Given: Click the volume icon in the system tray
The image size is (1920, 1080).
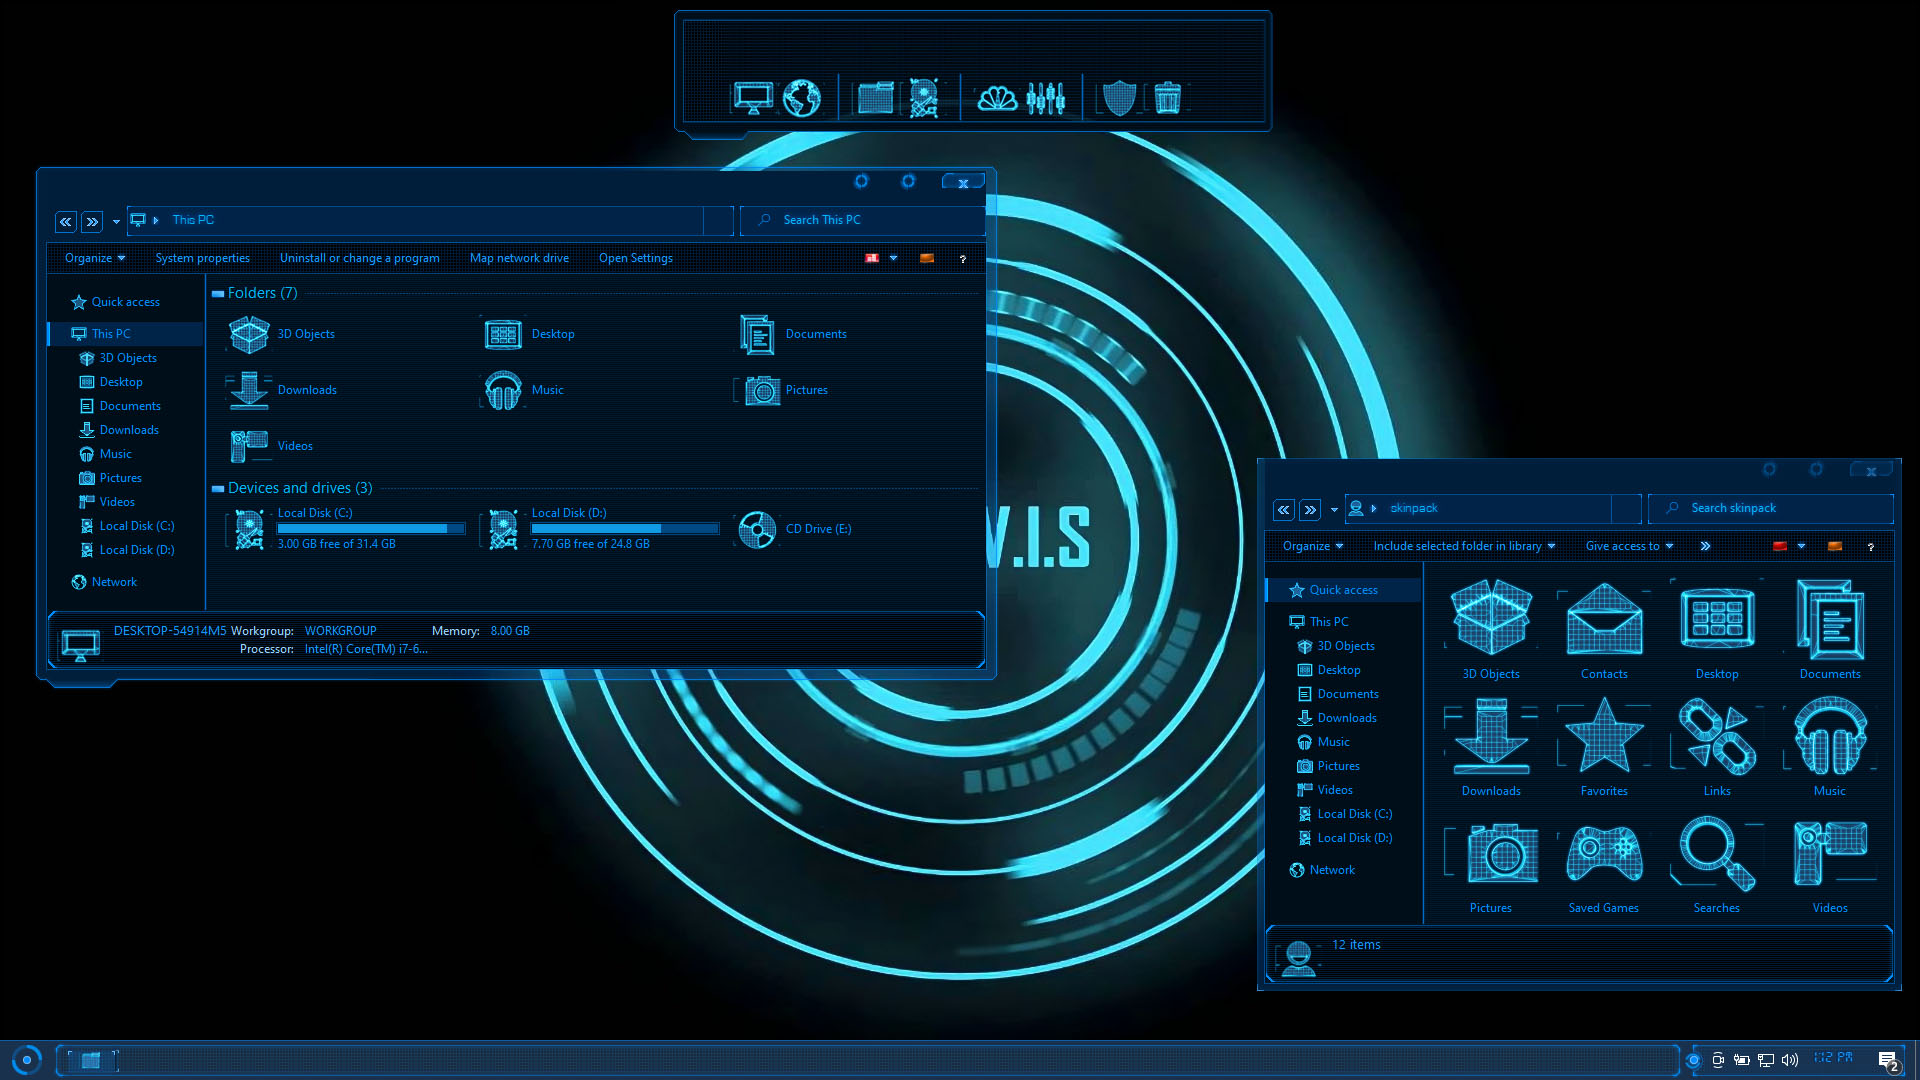Looking at the screenshot, I should (1790, 1060).
